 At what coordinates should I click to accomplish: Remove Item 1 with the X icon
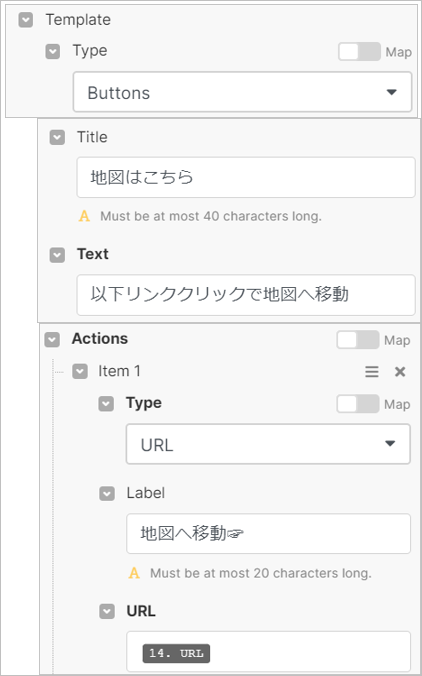click(x=400, y=372)
